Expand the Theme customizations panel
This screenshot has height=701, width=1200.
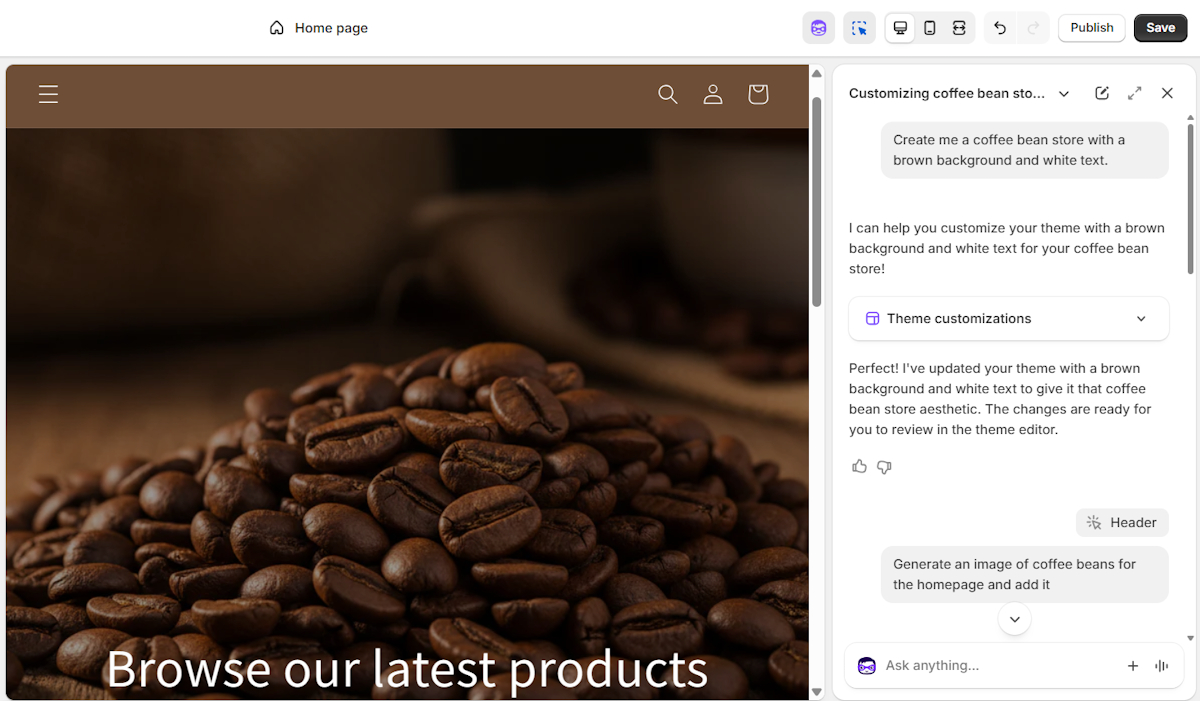1140,318
